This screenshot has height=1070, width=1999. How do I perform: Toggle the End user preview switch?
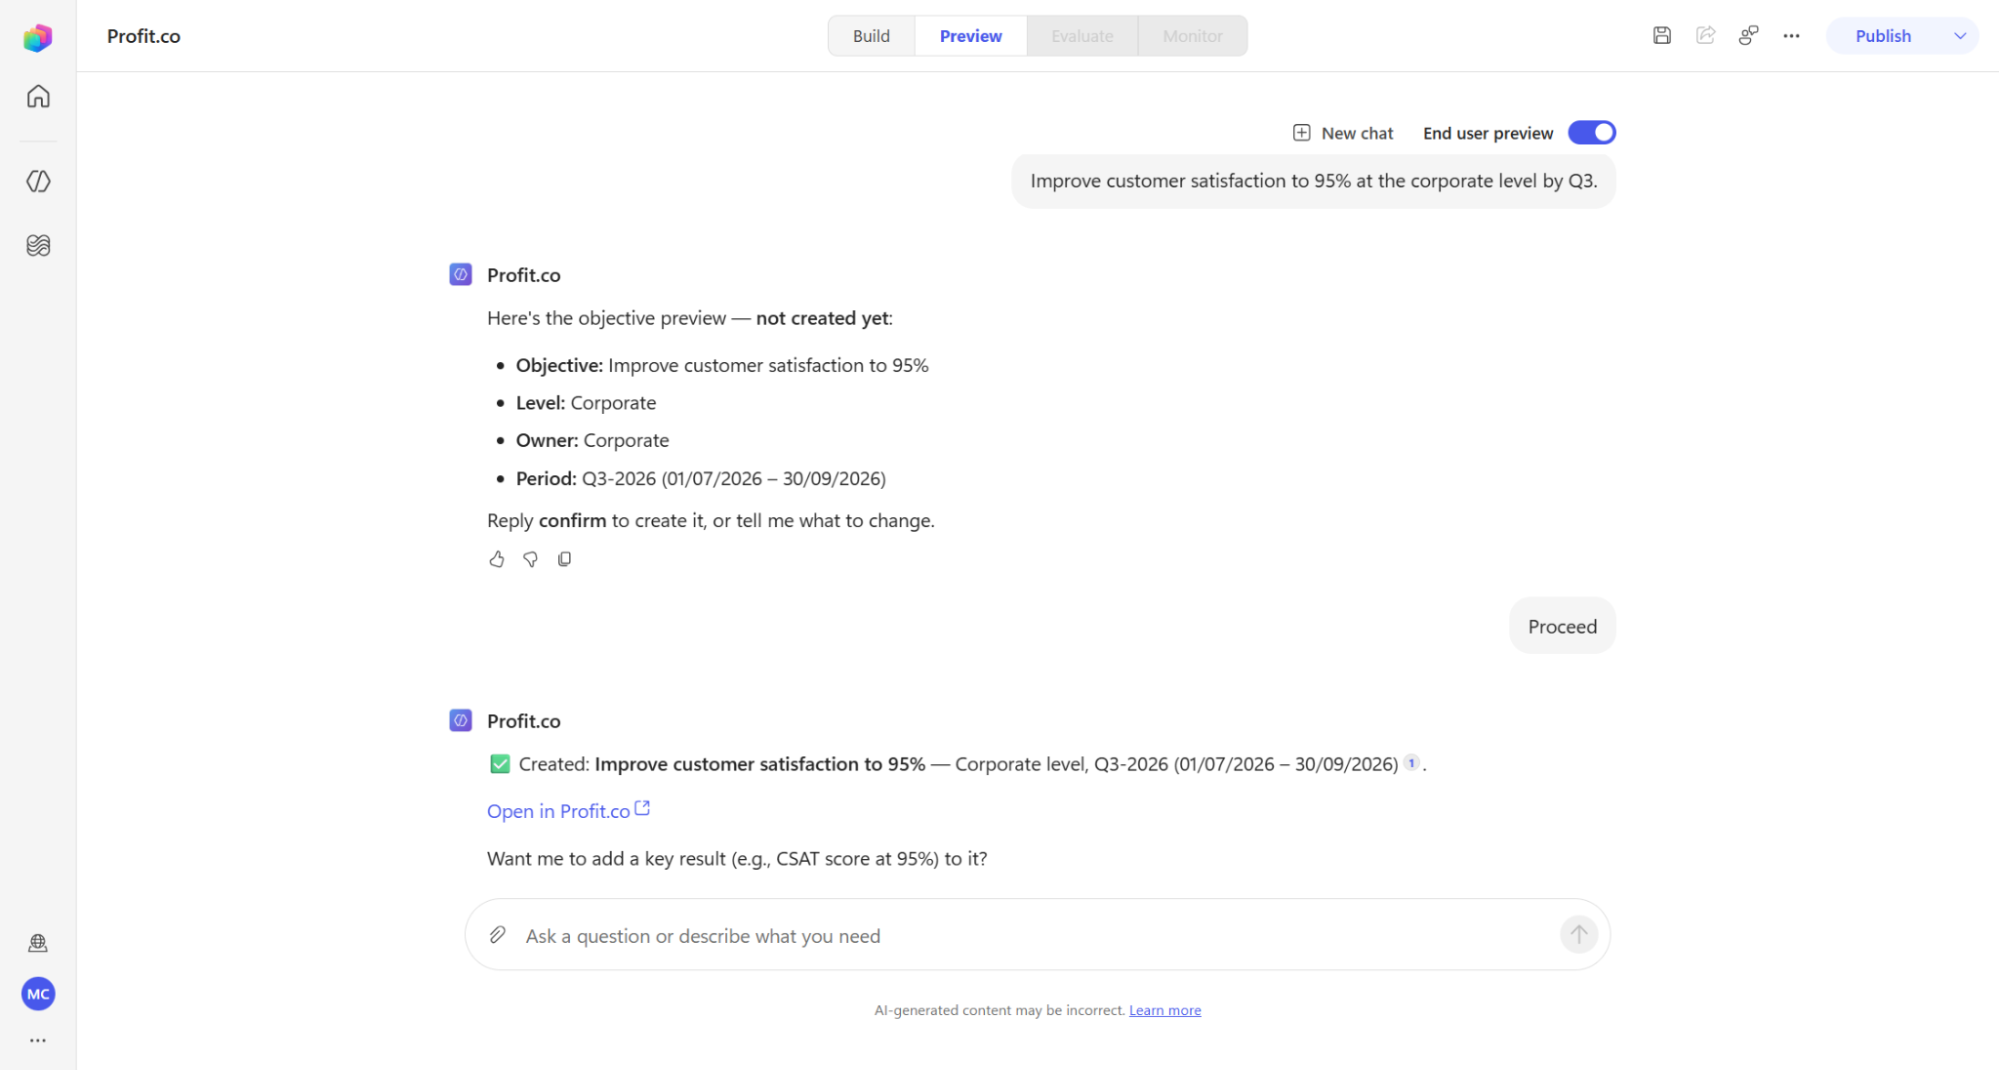pyautogui.click(x=1592, y=133)
